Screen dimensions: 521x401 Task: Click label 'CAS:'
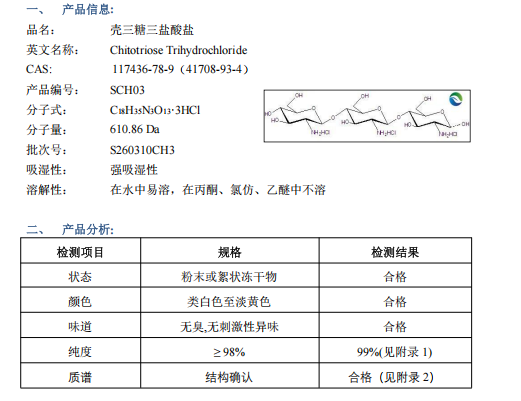click(39, 69)
